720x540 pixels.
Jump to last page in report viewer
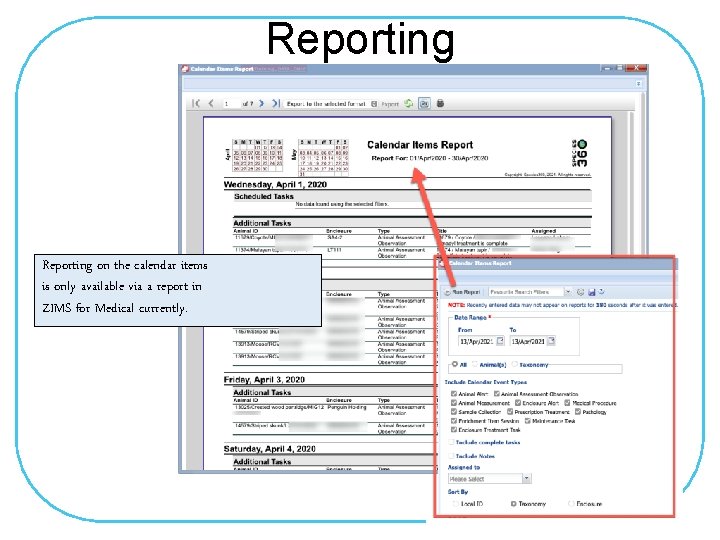point(276,104)
